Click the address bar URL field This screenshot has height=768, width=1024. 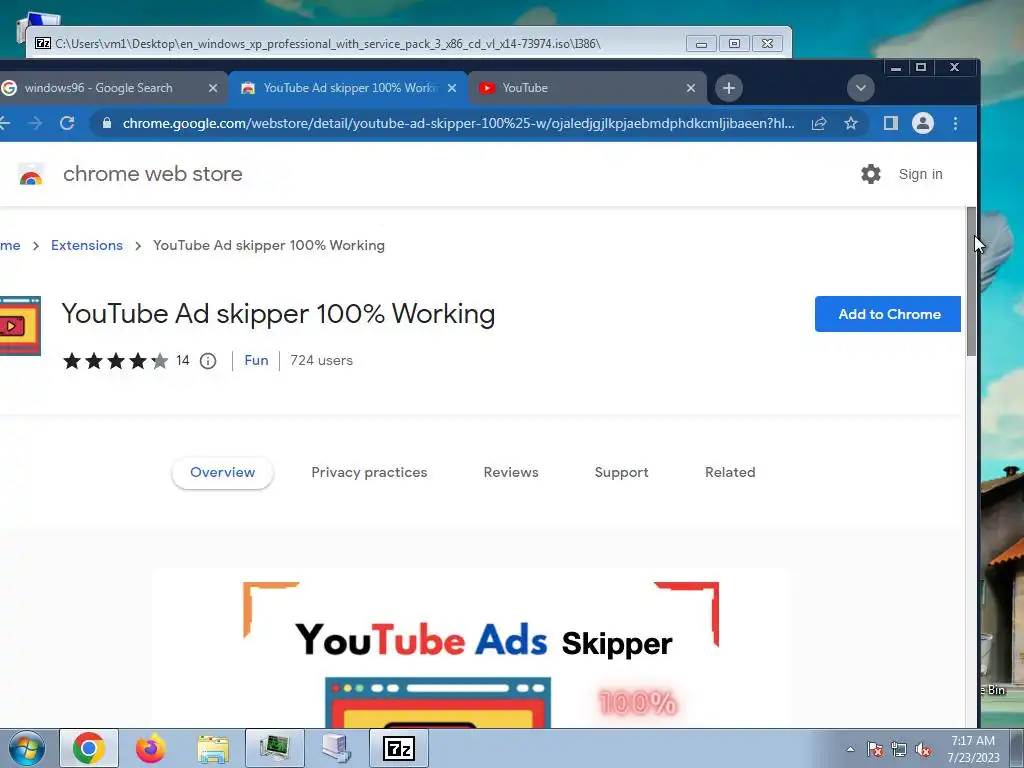[x=458, y=123]
